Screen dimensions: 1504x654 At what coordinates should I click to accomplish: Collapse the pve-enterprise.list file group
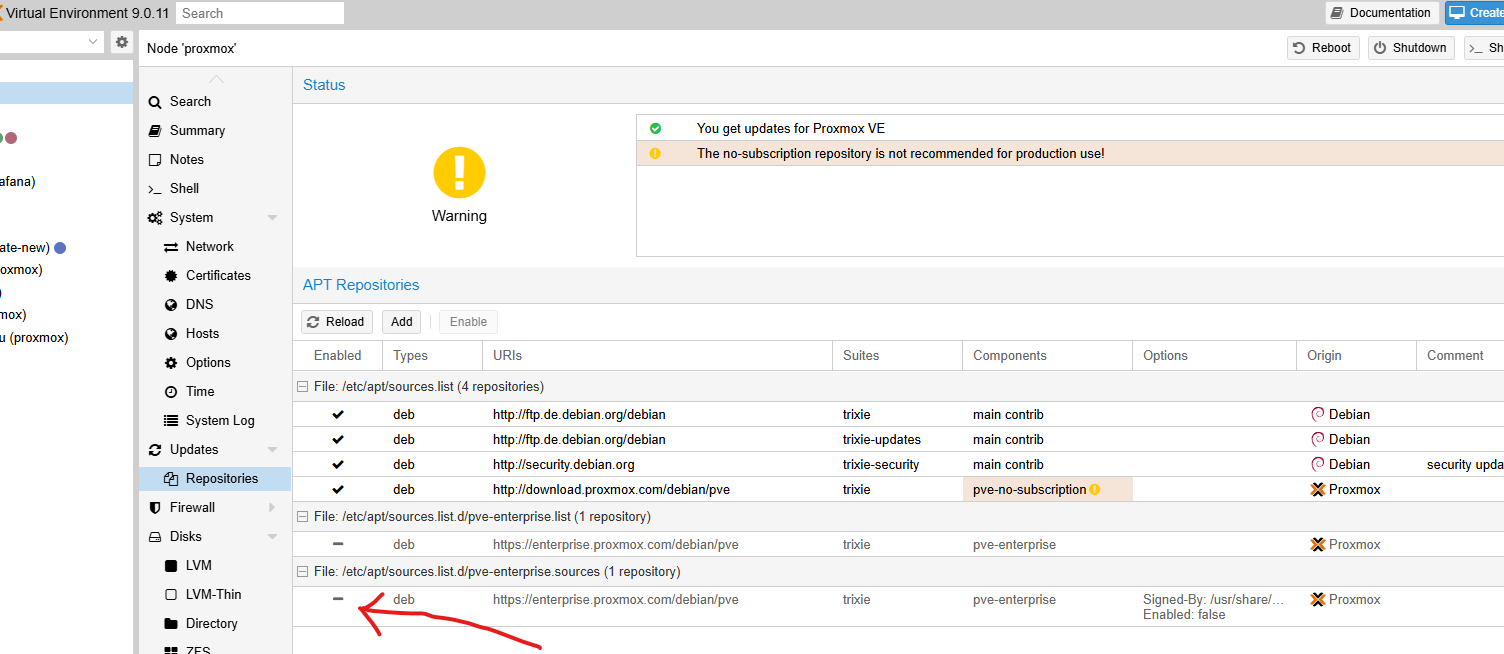[x=302, y=516]
